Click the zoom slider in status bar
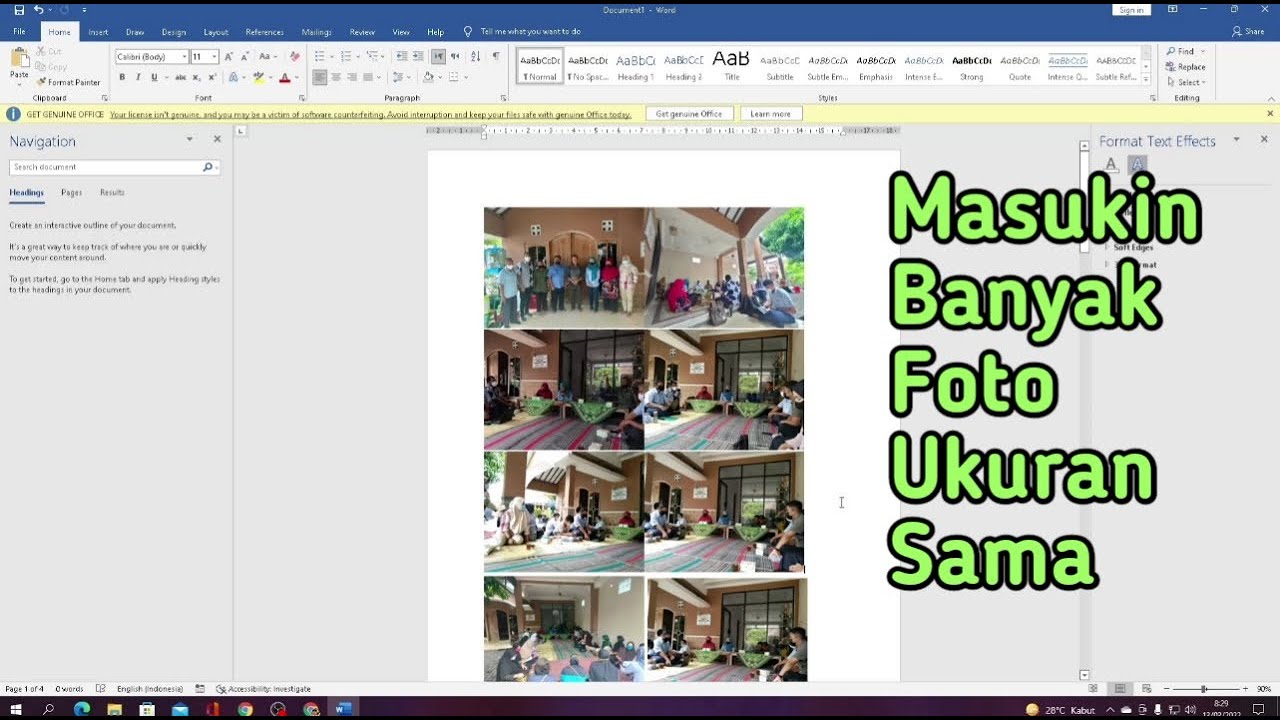 point(1204,689)
